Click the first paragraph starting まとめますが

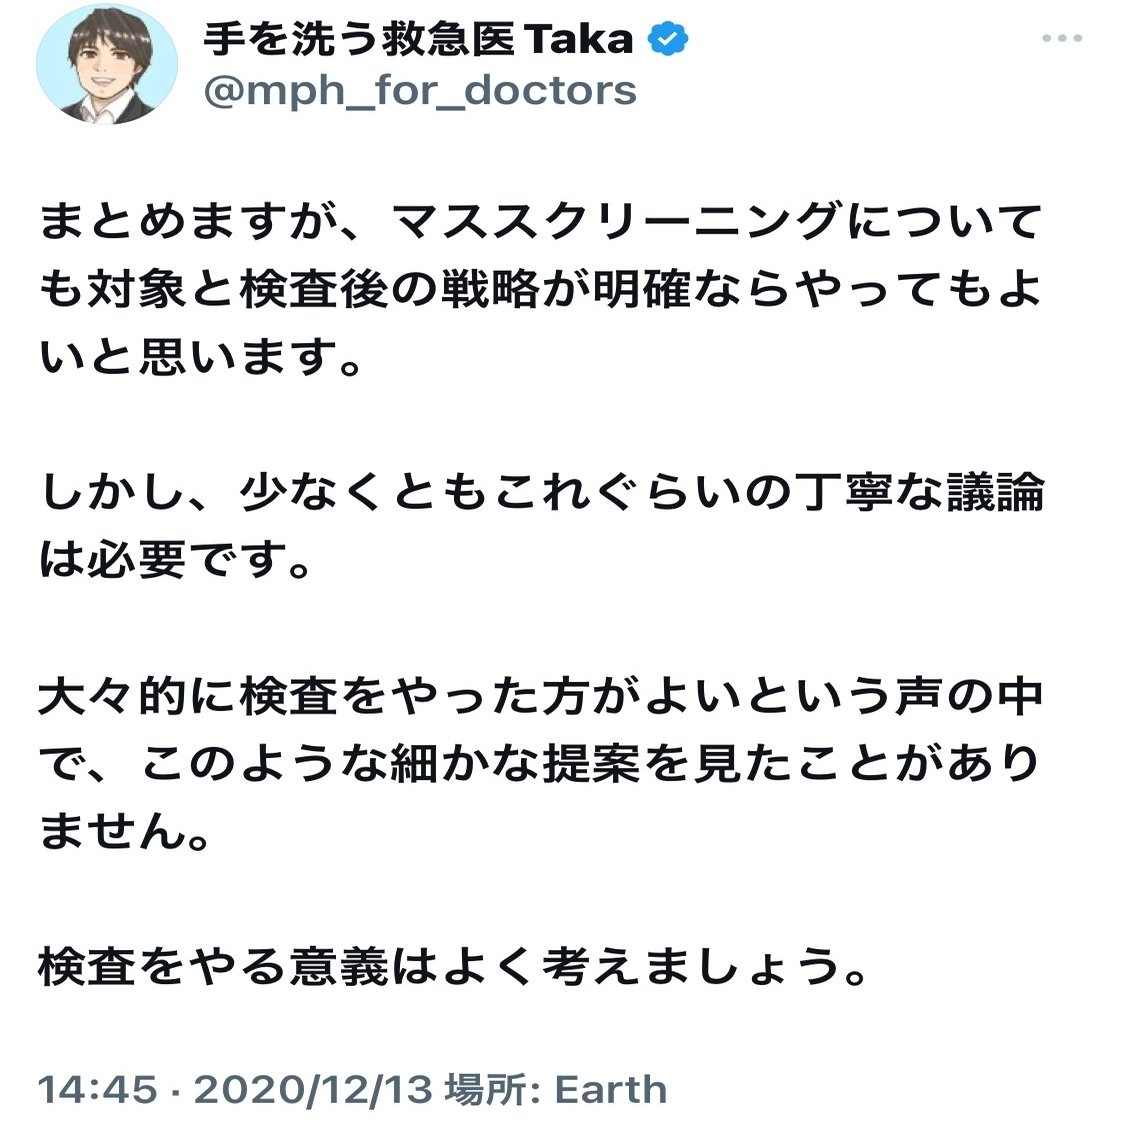(540, 289)
